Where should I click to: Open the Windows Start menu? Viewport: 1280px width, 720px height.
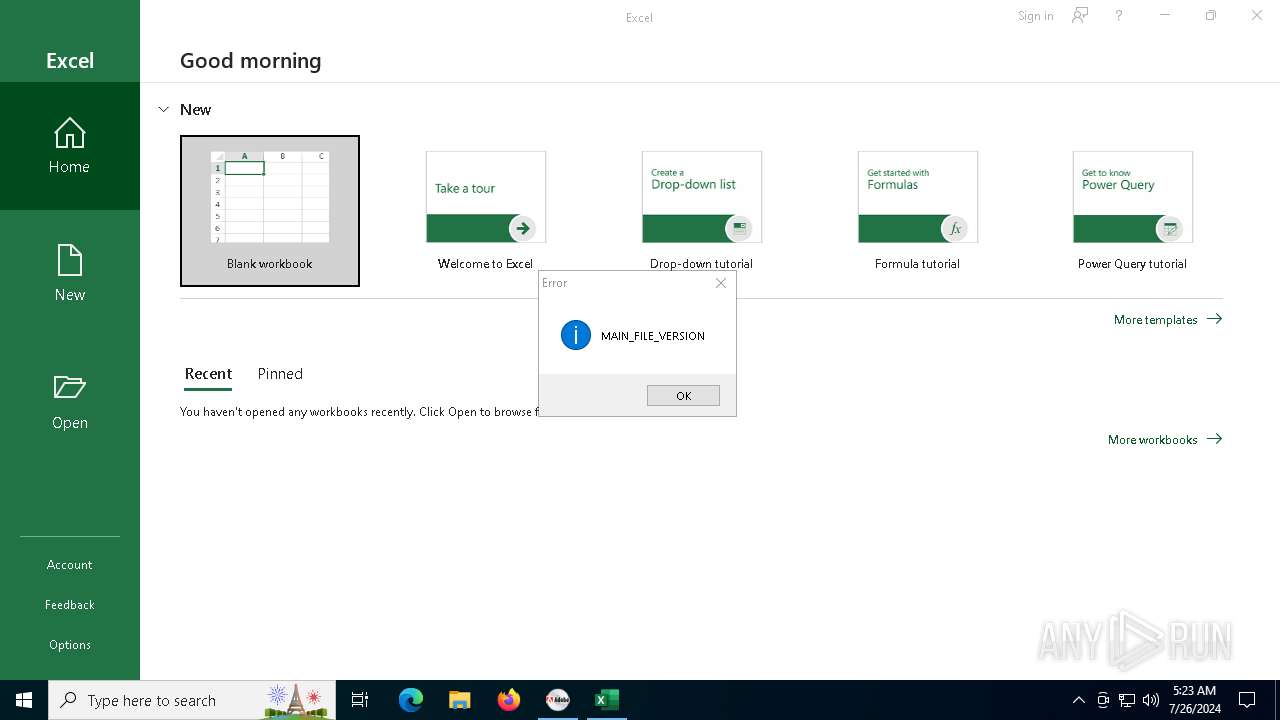24,700
